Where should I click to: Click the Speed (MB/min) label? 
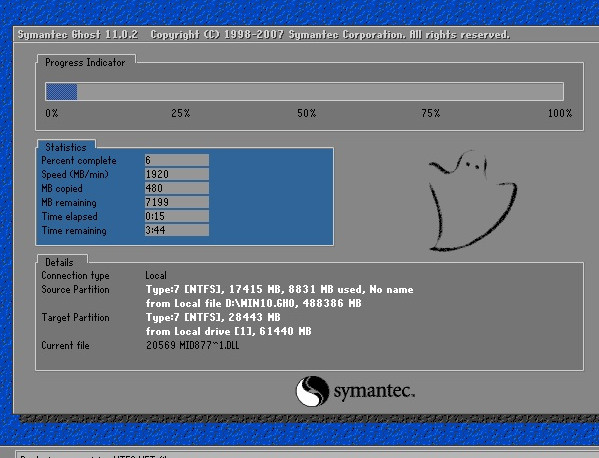[x=75, y=175]
